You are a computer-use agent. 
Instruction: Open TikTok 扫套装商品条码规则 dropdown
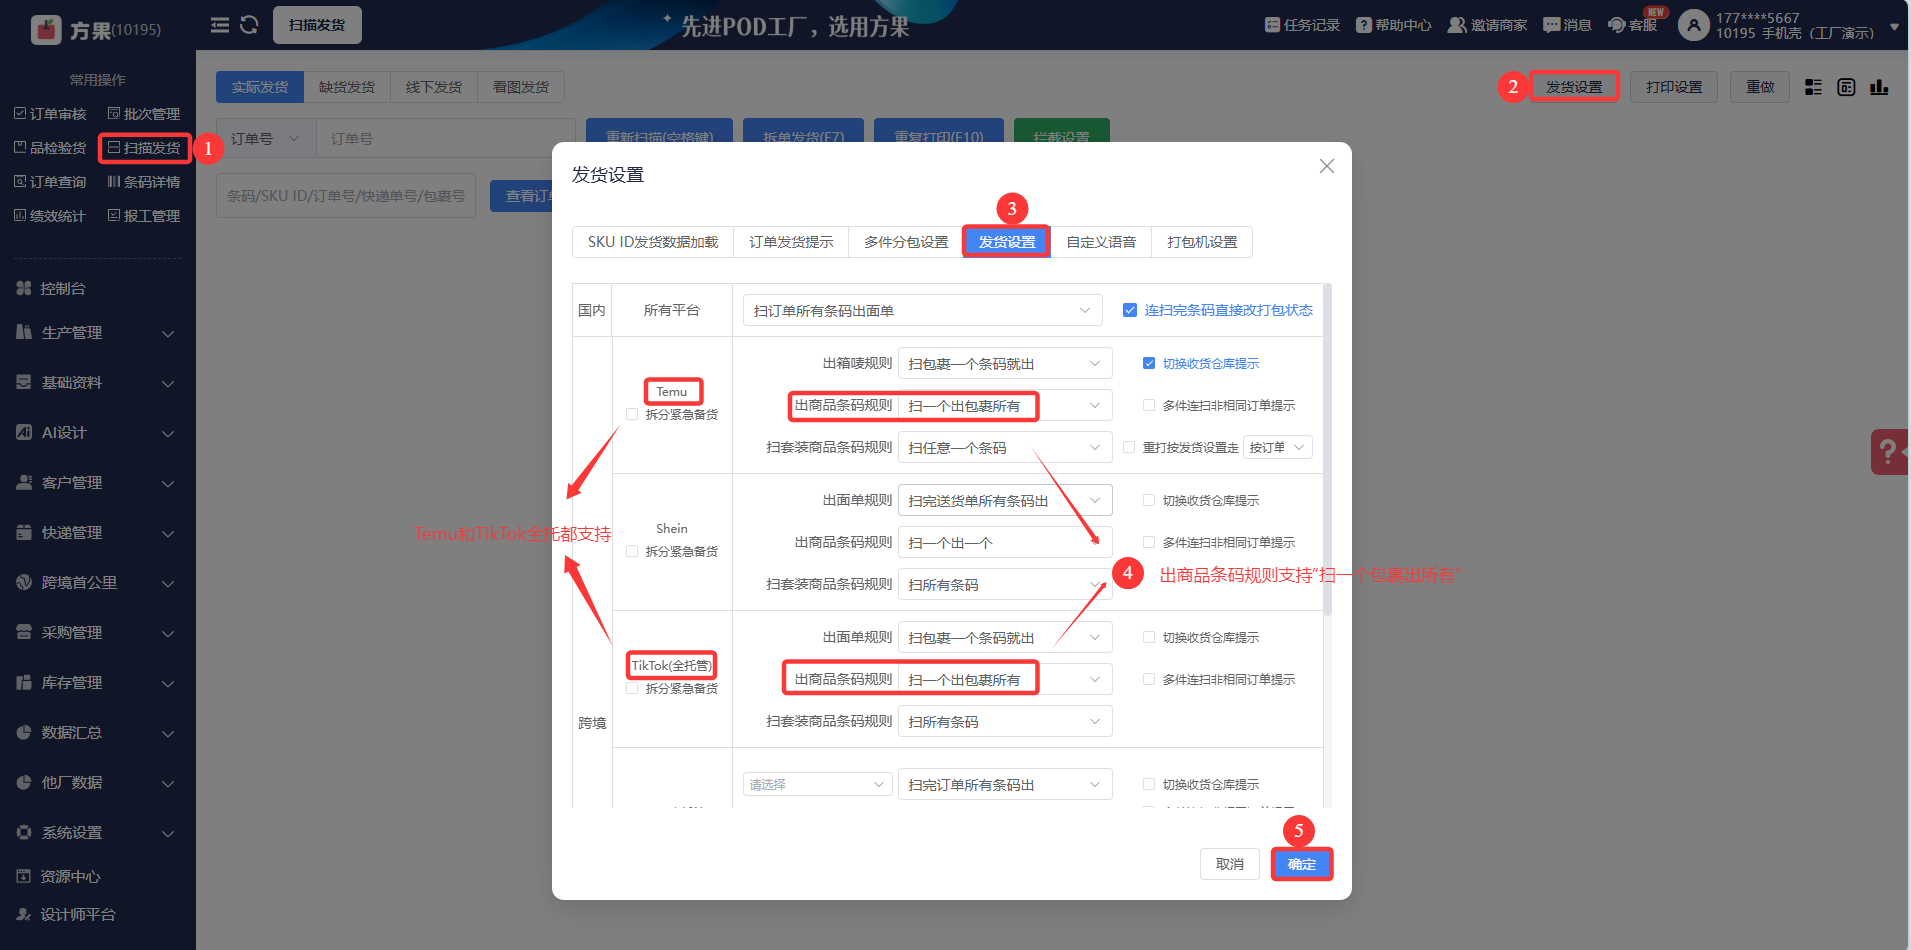tap(1005, 721)
